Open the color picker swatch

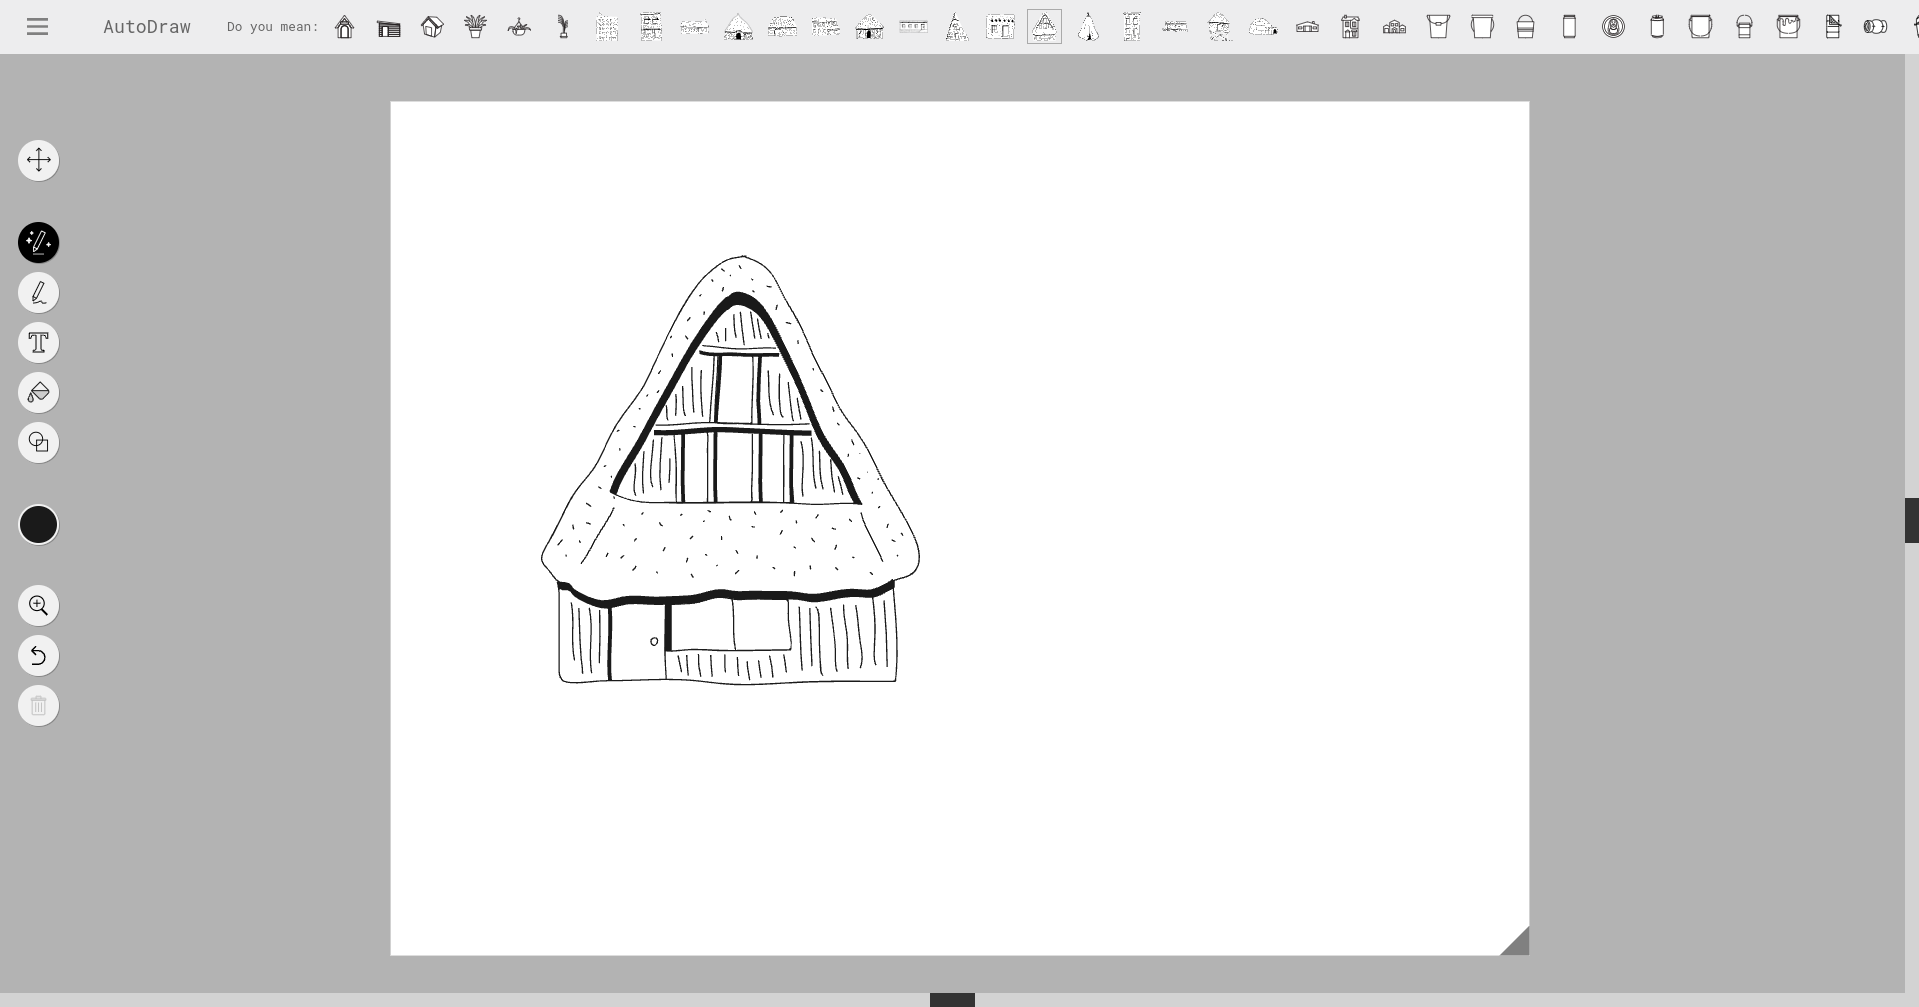click(x=38, y=524)
